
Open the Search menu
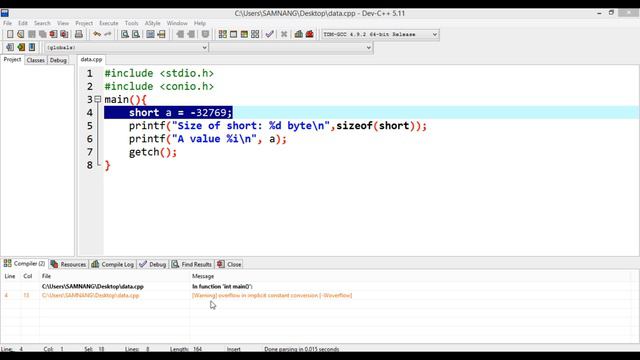pos(42,23)
